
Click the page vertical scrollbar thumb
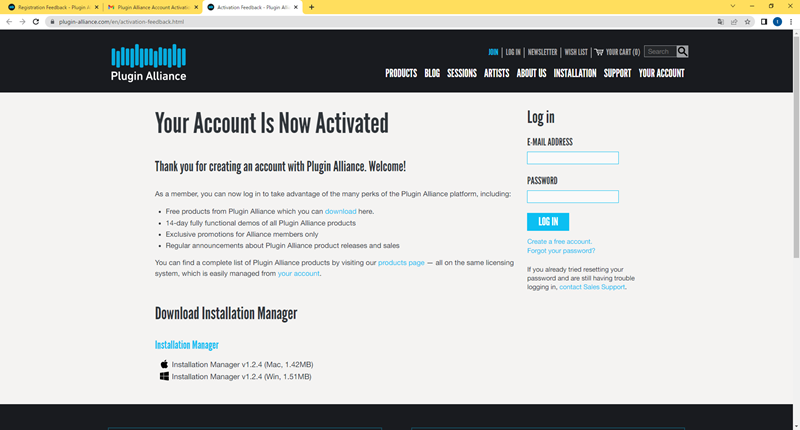(x=796, y=147)
